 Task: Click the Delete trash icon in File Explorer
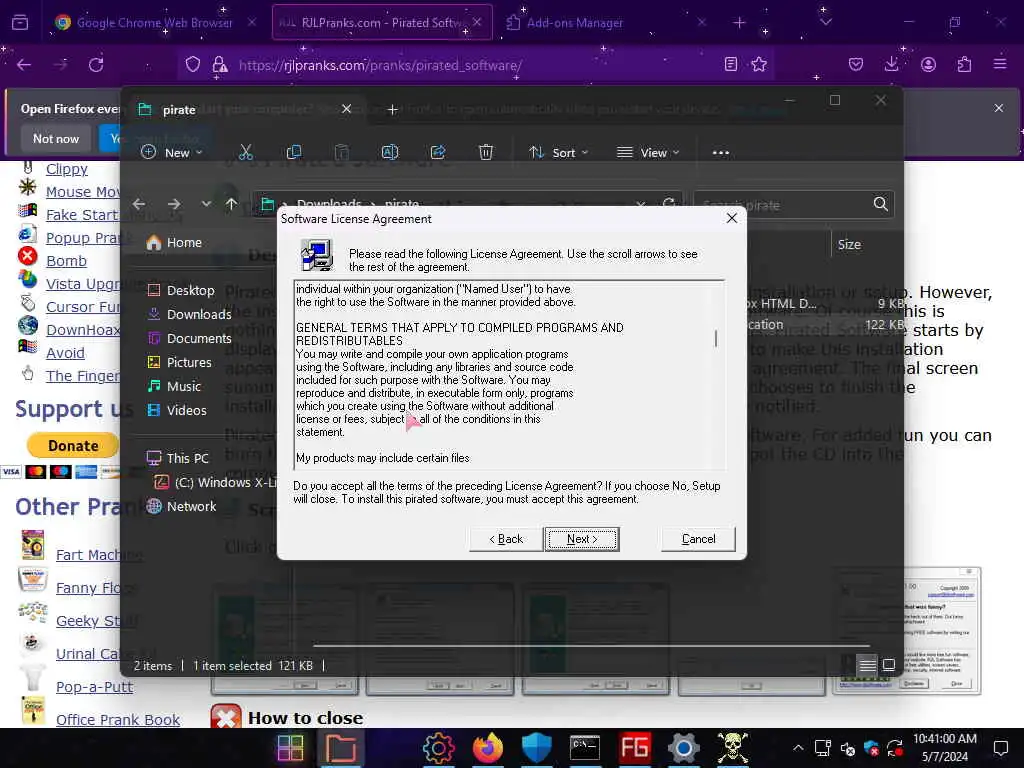point(486,153)
